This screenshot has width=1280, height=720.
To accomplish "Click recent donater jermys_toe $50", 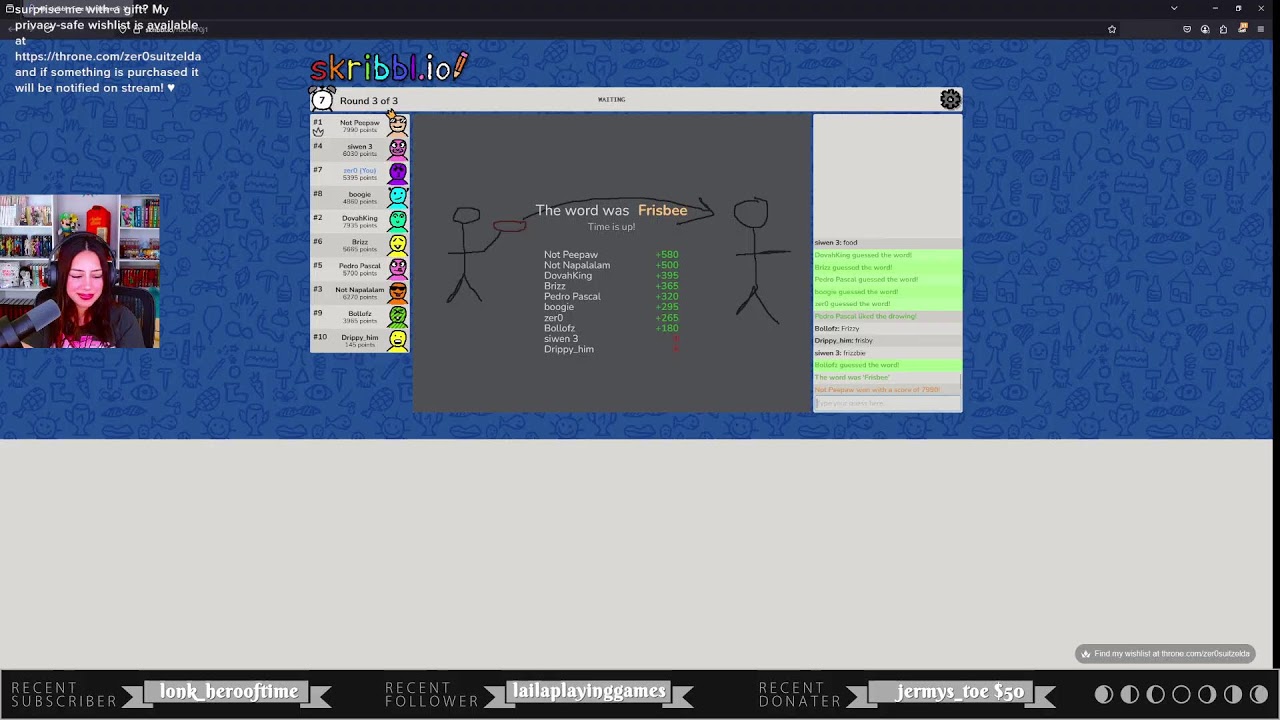I will point(960,692).
